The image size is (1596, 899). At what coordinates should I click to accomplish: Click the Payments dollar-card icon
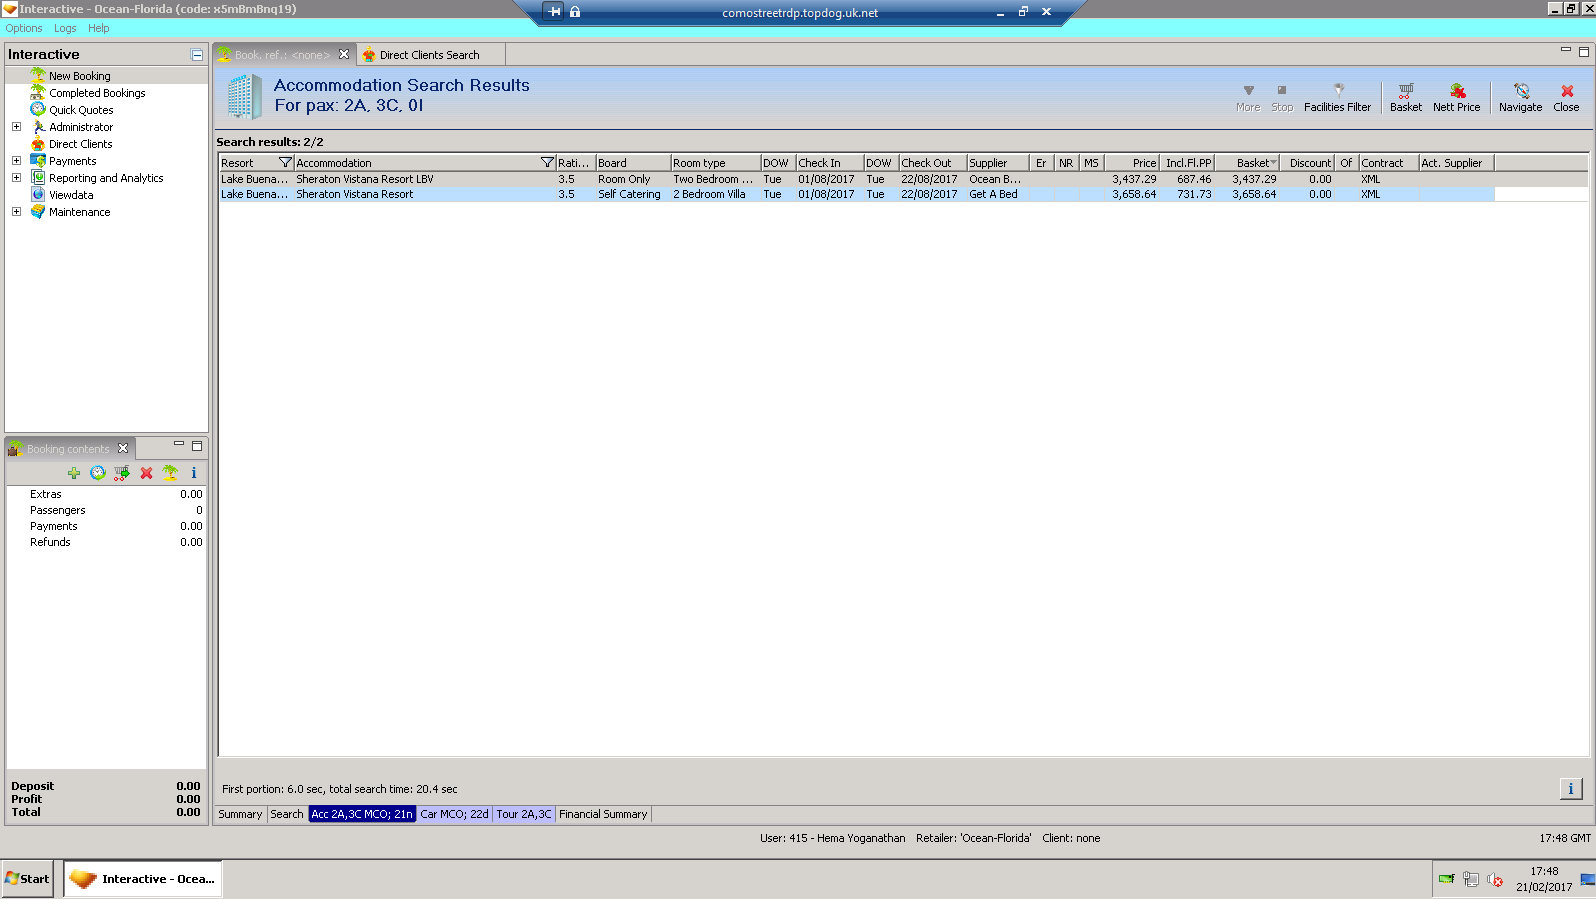tap(38, 160)
